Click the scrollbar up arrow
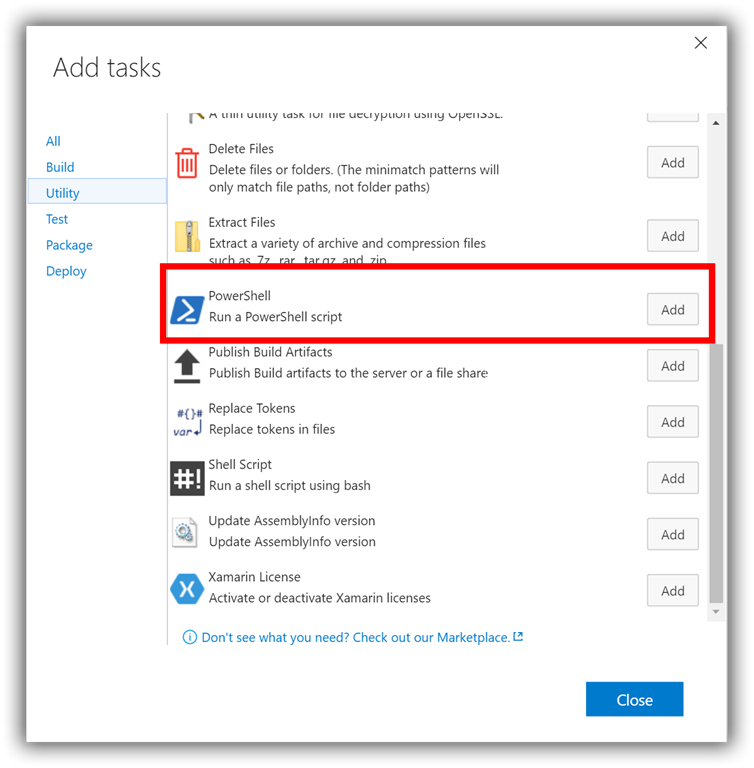The height and width of the screenshot is (768, 754). point(715,123)
